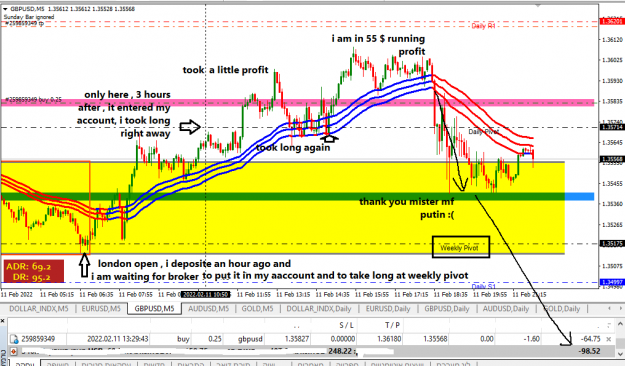The height and width of the screenshot is (366, 625).
Task: Select the order ticket number 259859349
Action: [x=38, y=339]
